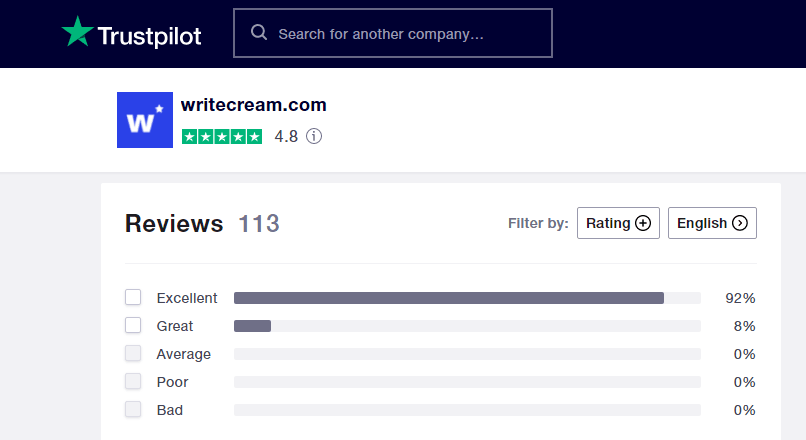Click the Excellent 92% rating bar
The image size is (806, 440).
tap(467, 298)
